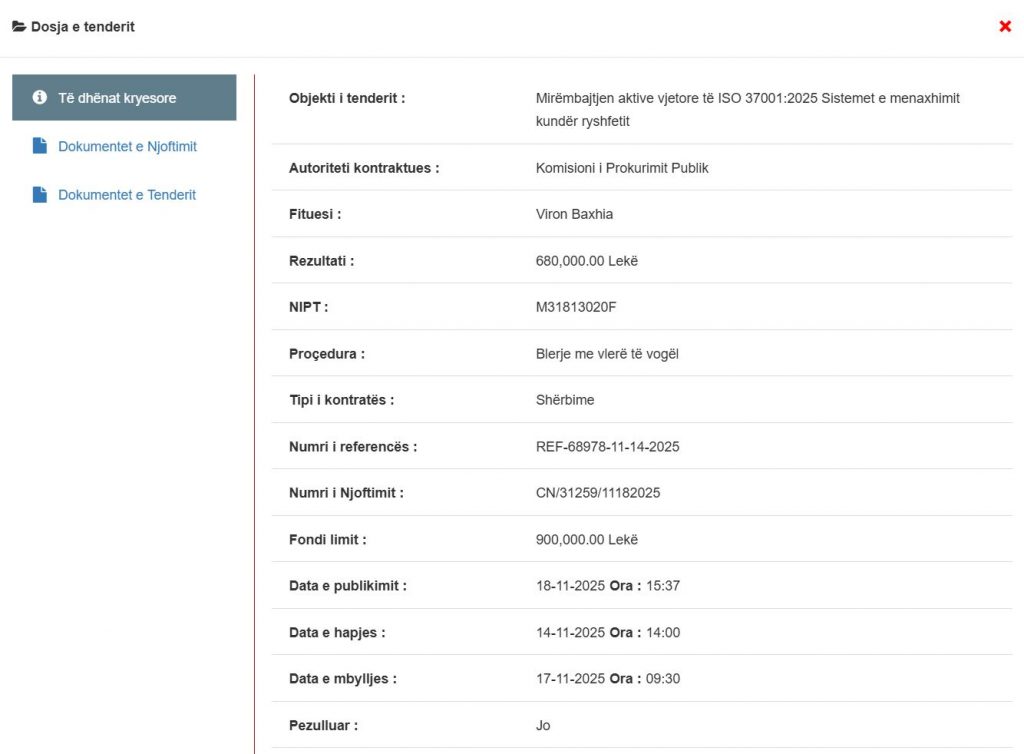The image size is (1024, 754).
Task: Click the file icon beside Dokumentet e Tenderit
Action: click(x=40, y=195)
